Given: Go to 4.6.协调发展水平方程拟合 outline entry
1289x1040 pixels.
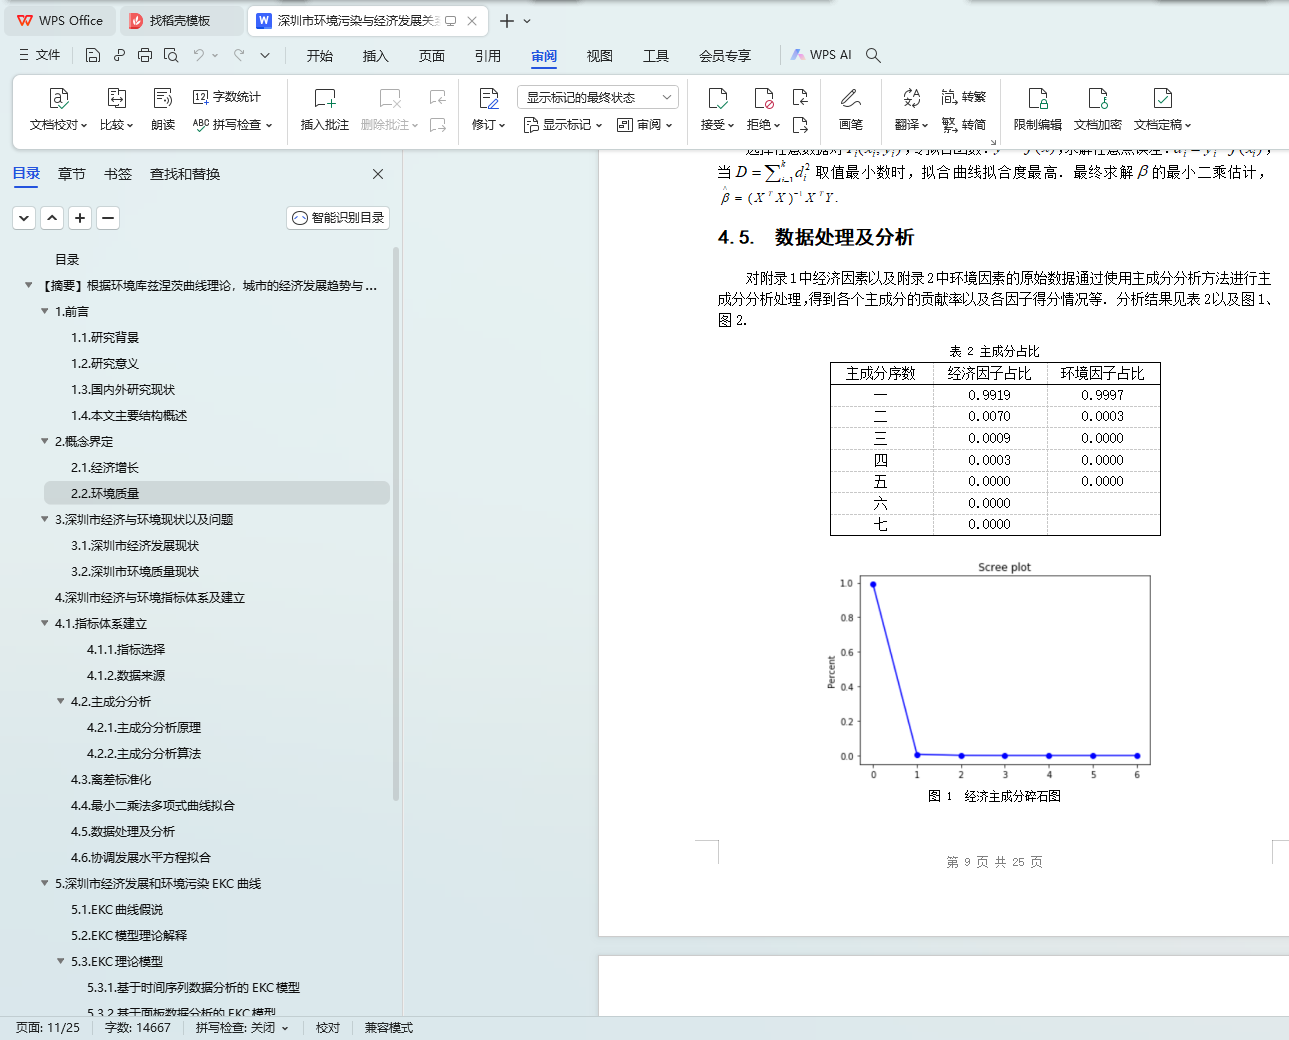Looking at the screenshot, I should (141, 858).
